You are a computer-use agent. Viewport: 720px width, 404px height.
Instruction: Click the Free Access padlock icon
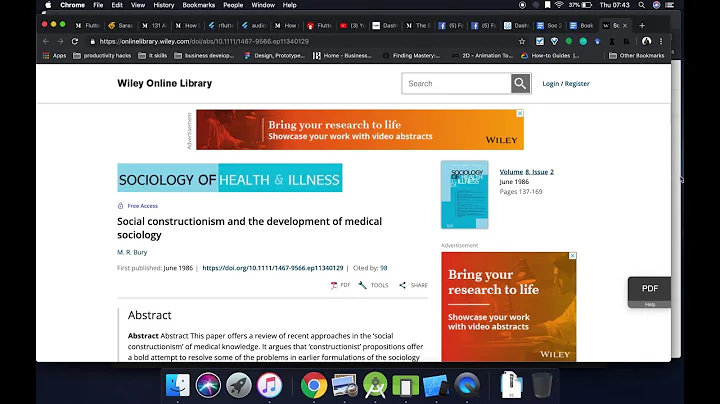point(120,206)
